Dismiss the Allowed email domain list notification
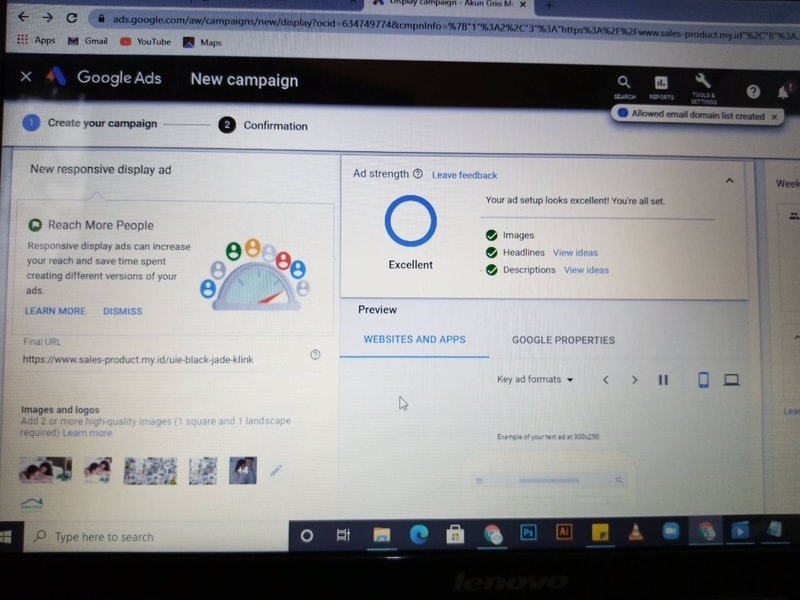800x600 pixels. [x=774, y=116]
